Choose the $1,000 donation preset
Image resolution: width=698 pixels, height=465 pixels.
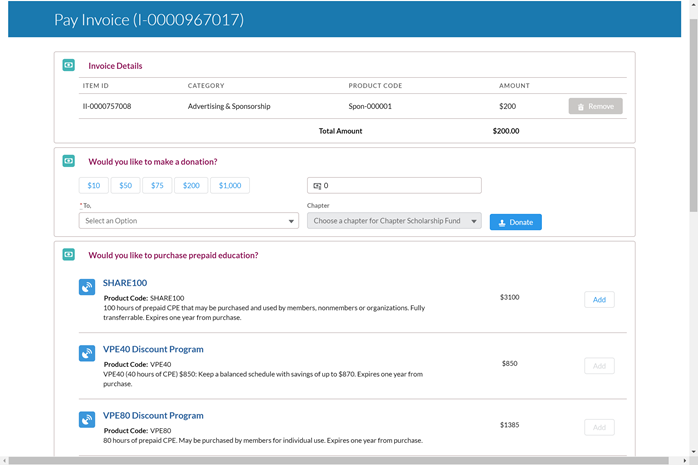(x=230, y=186)
